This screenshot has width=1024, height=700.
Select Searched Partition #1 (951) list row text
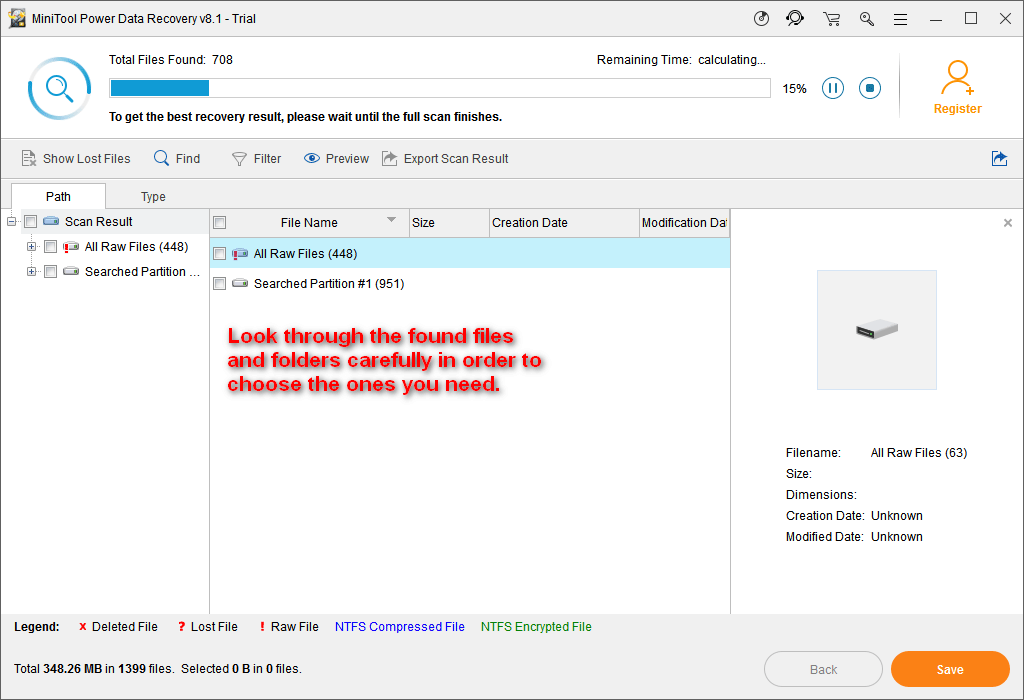click(x=329, y=283)
